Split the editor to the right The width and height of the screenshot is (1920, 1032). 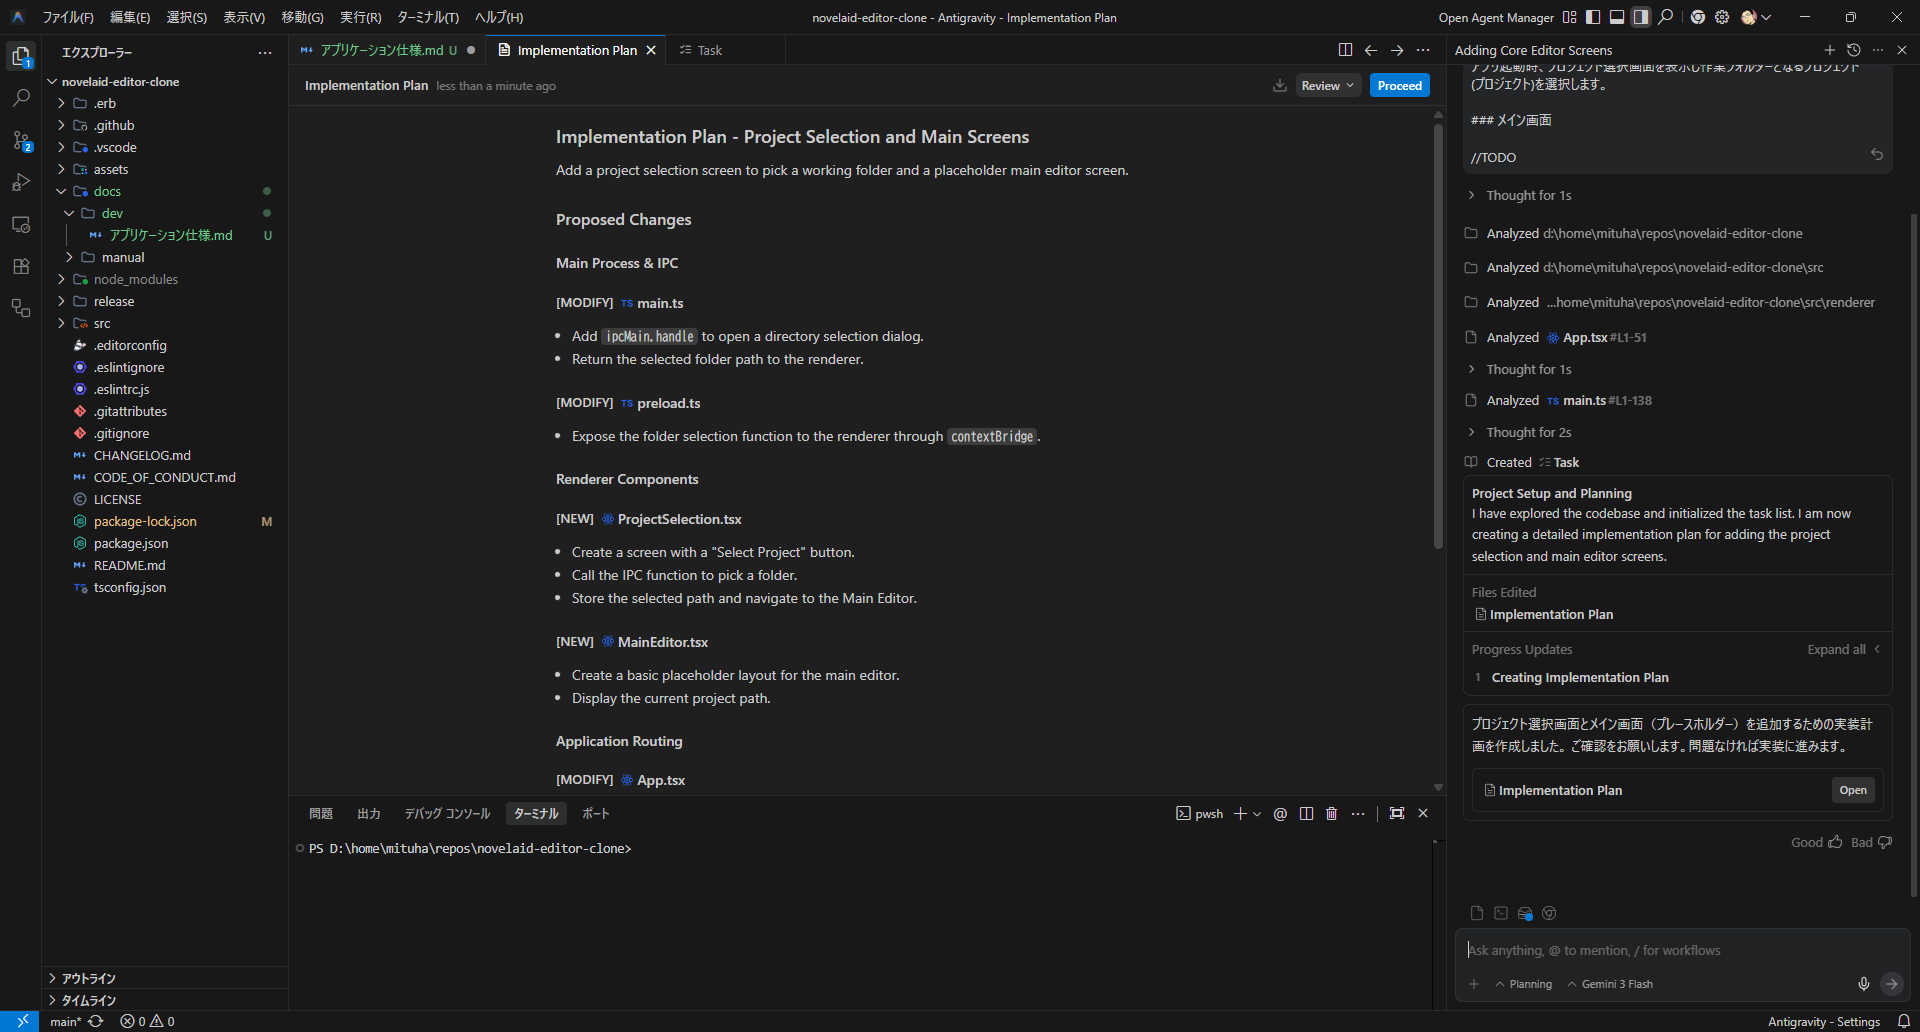tap(1345, 50)
